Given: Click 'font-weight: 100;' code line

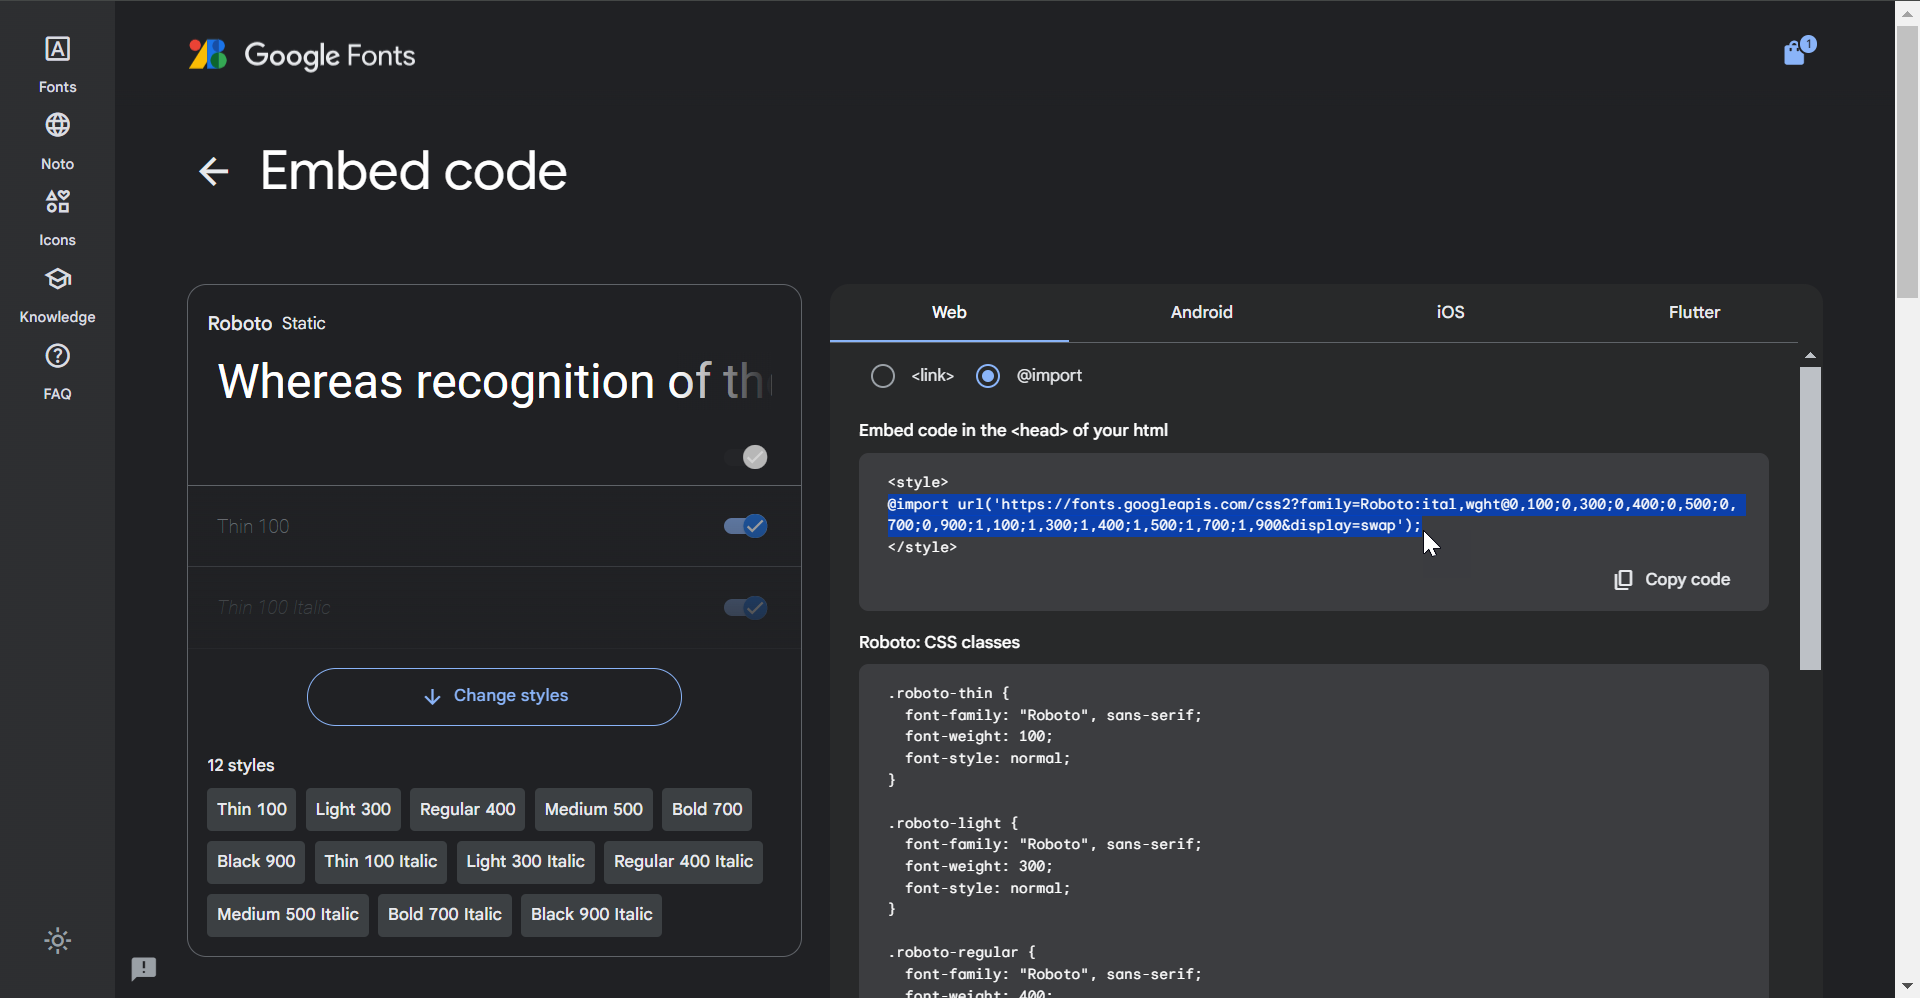Looking at the screenshot, I should click(979, 736).
